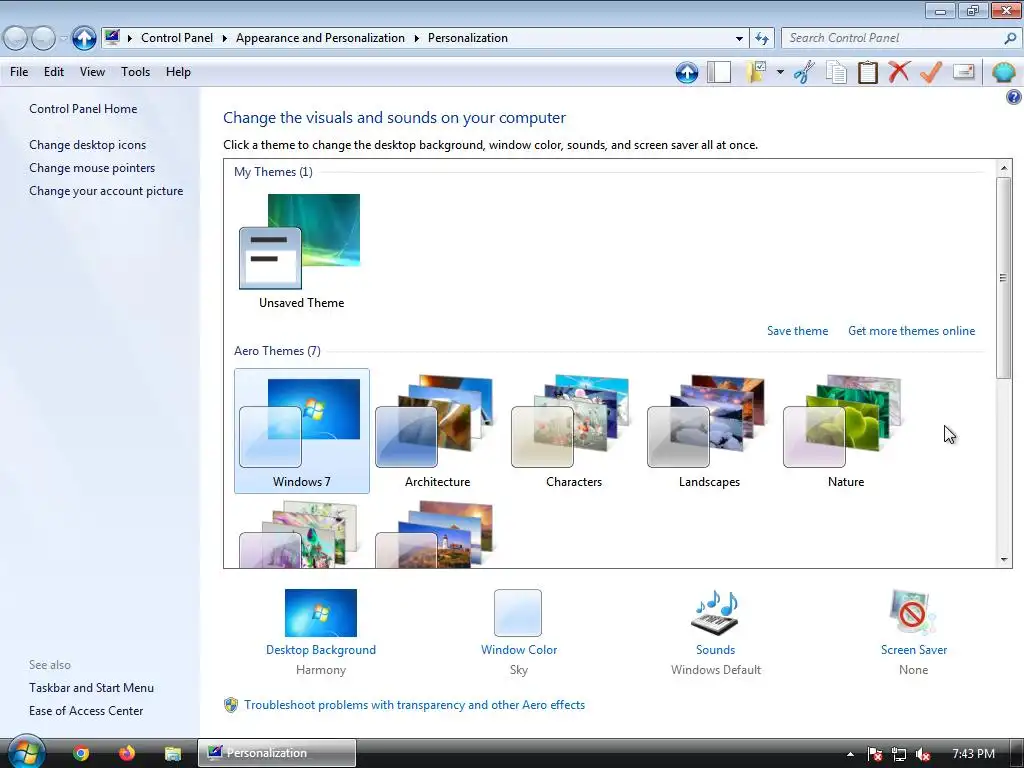Click the scissors Cut icon
The image size is (1024, 768).
click(x=804, y=72)
